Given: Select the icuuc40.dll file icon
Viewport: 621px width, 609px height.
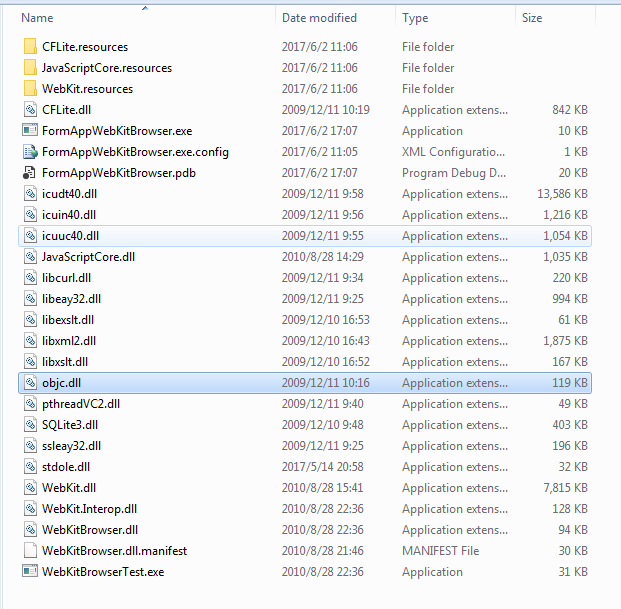Looking at the screenshot, I should click(x=30, y=235).
